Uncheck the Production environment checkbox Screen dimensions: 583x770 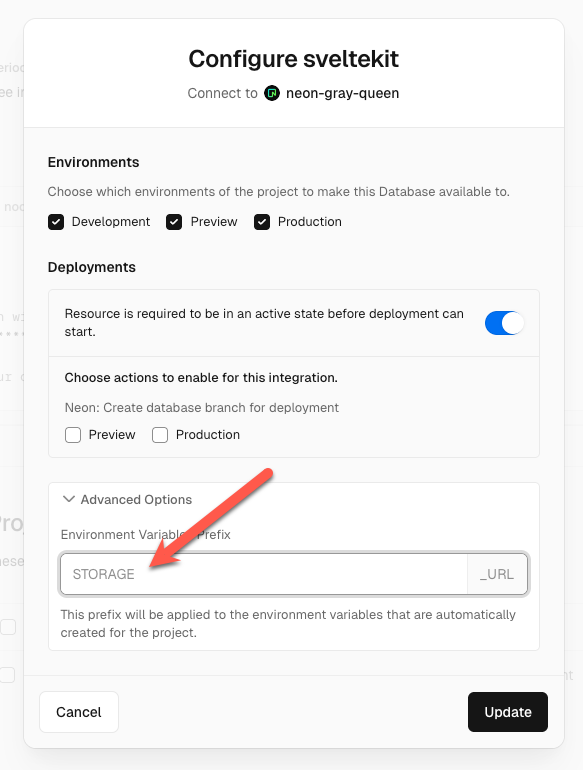(x=262, y=222)
